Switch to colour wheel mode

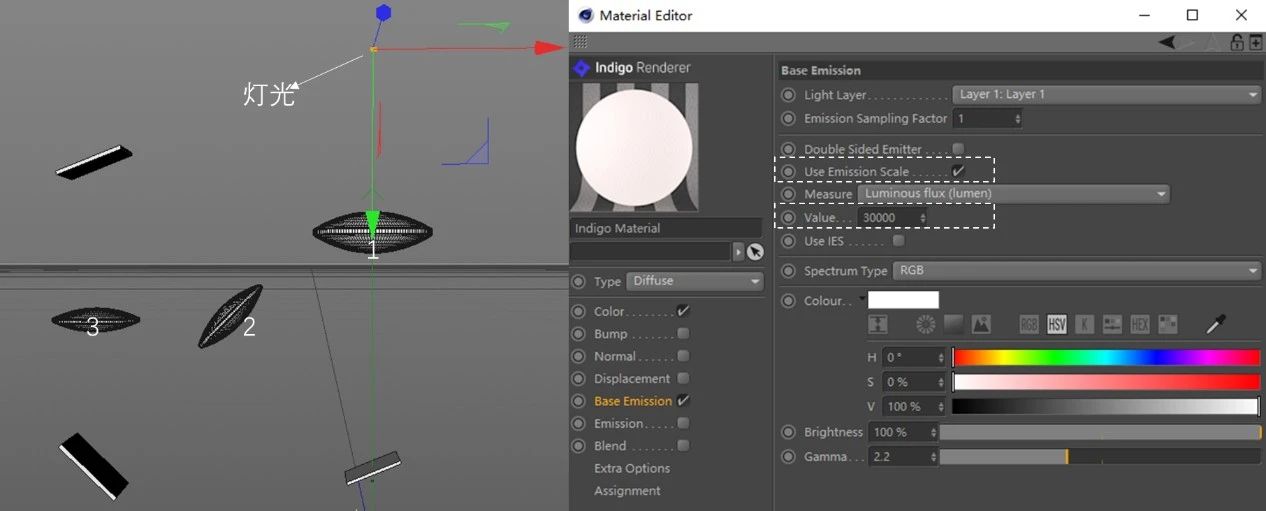[x=926, y=324]
